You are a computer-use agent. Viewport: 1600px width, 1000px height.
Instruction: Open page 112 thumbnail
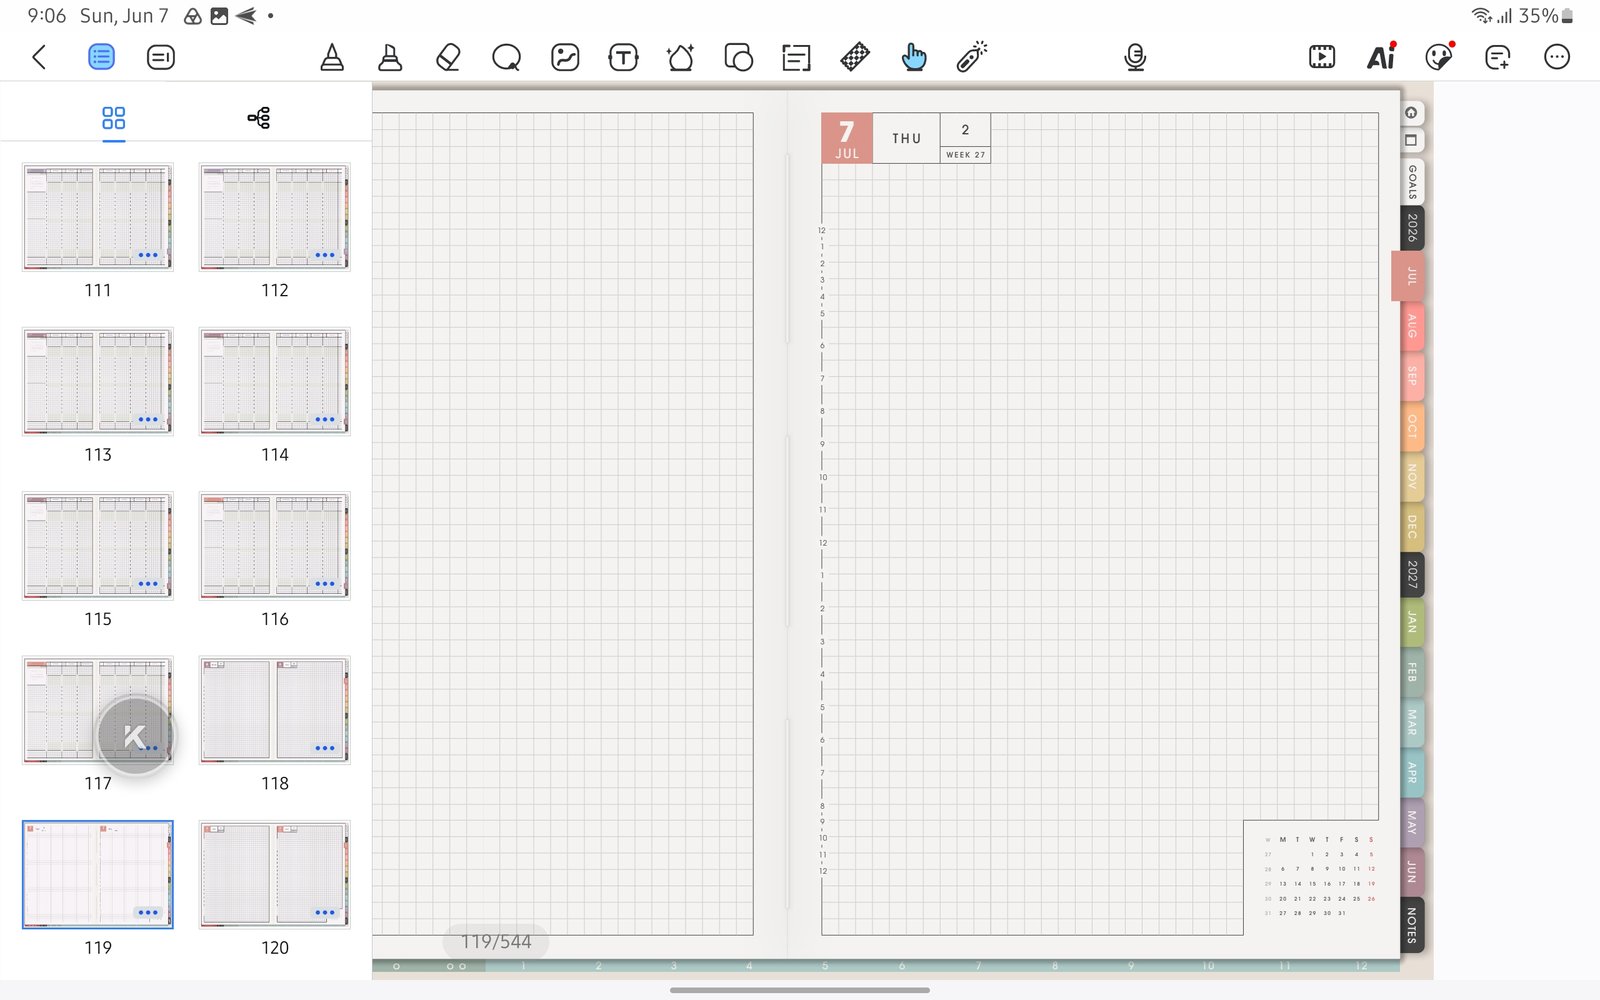tap(275, 217)
